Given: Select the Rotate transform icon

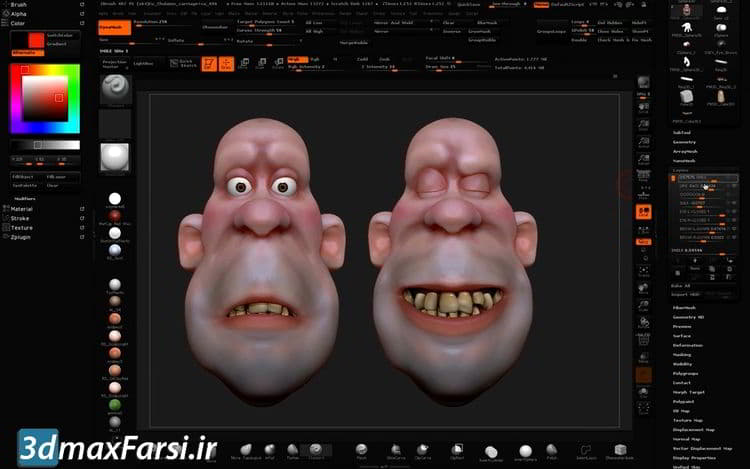Looking at the screenshot, I should click(x=278, y=64).
